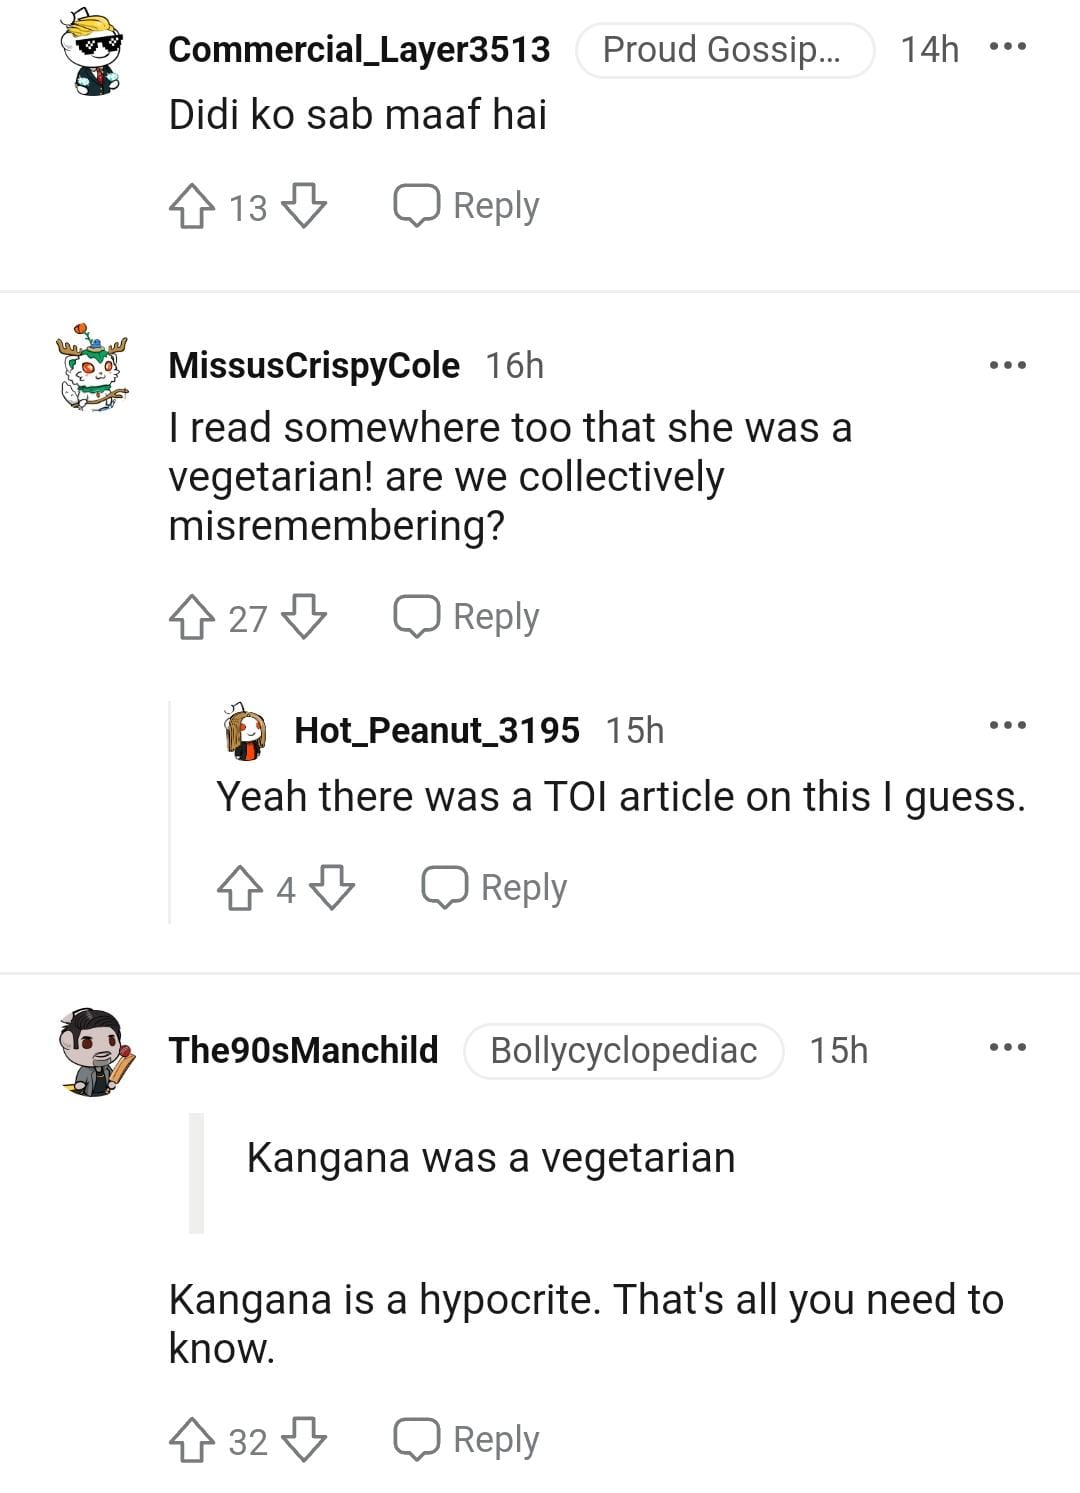Tap the Bollycyclopediac flair tag
This screenshot has width=1080, height=1493.
623,1051
